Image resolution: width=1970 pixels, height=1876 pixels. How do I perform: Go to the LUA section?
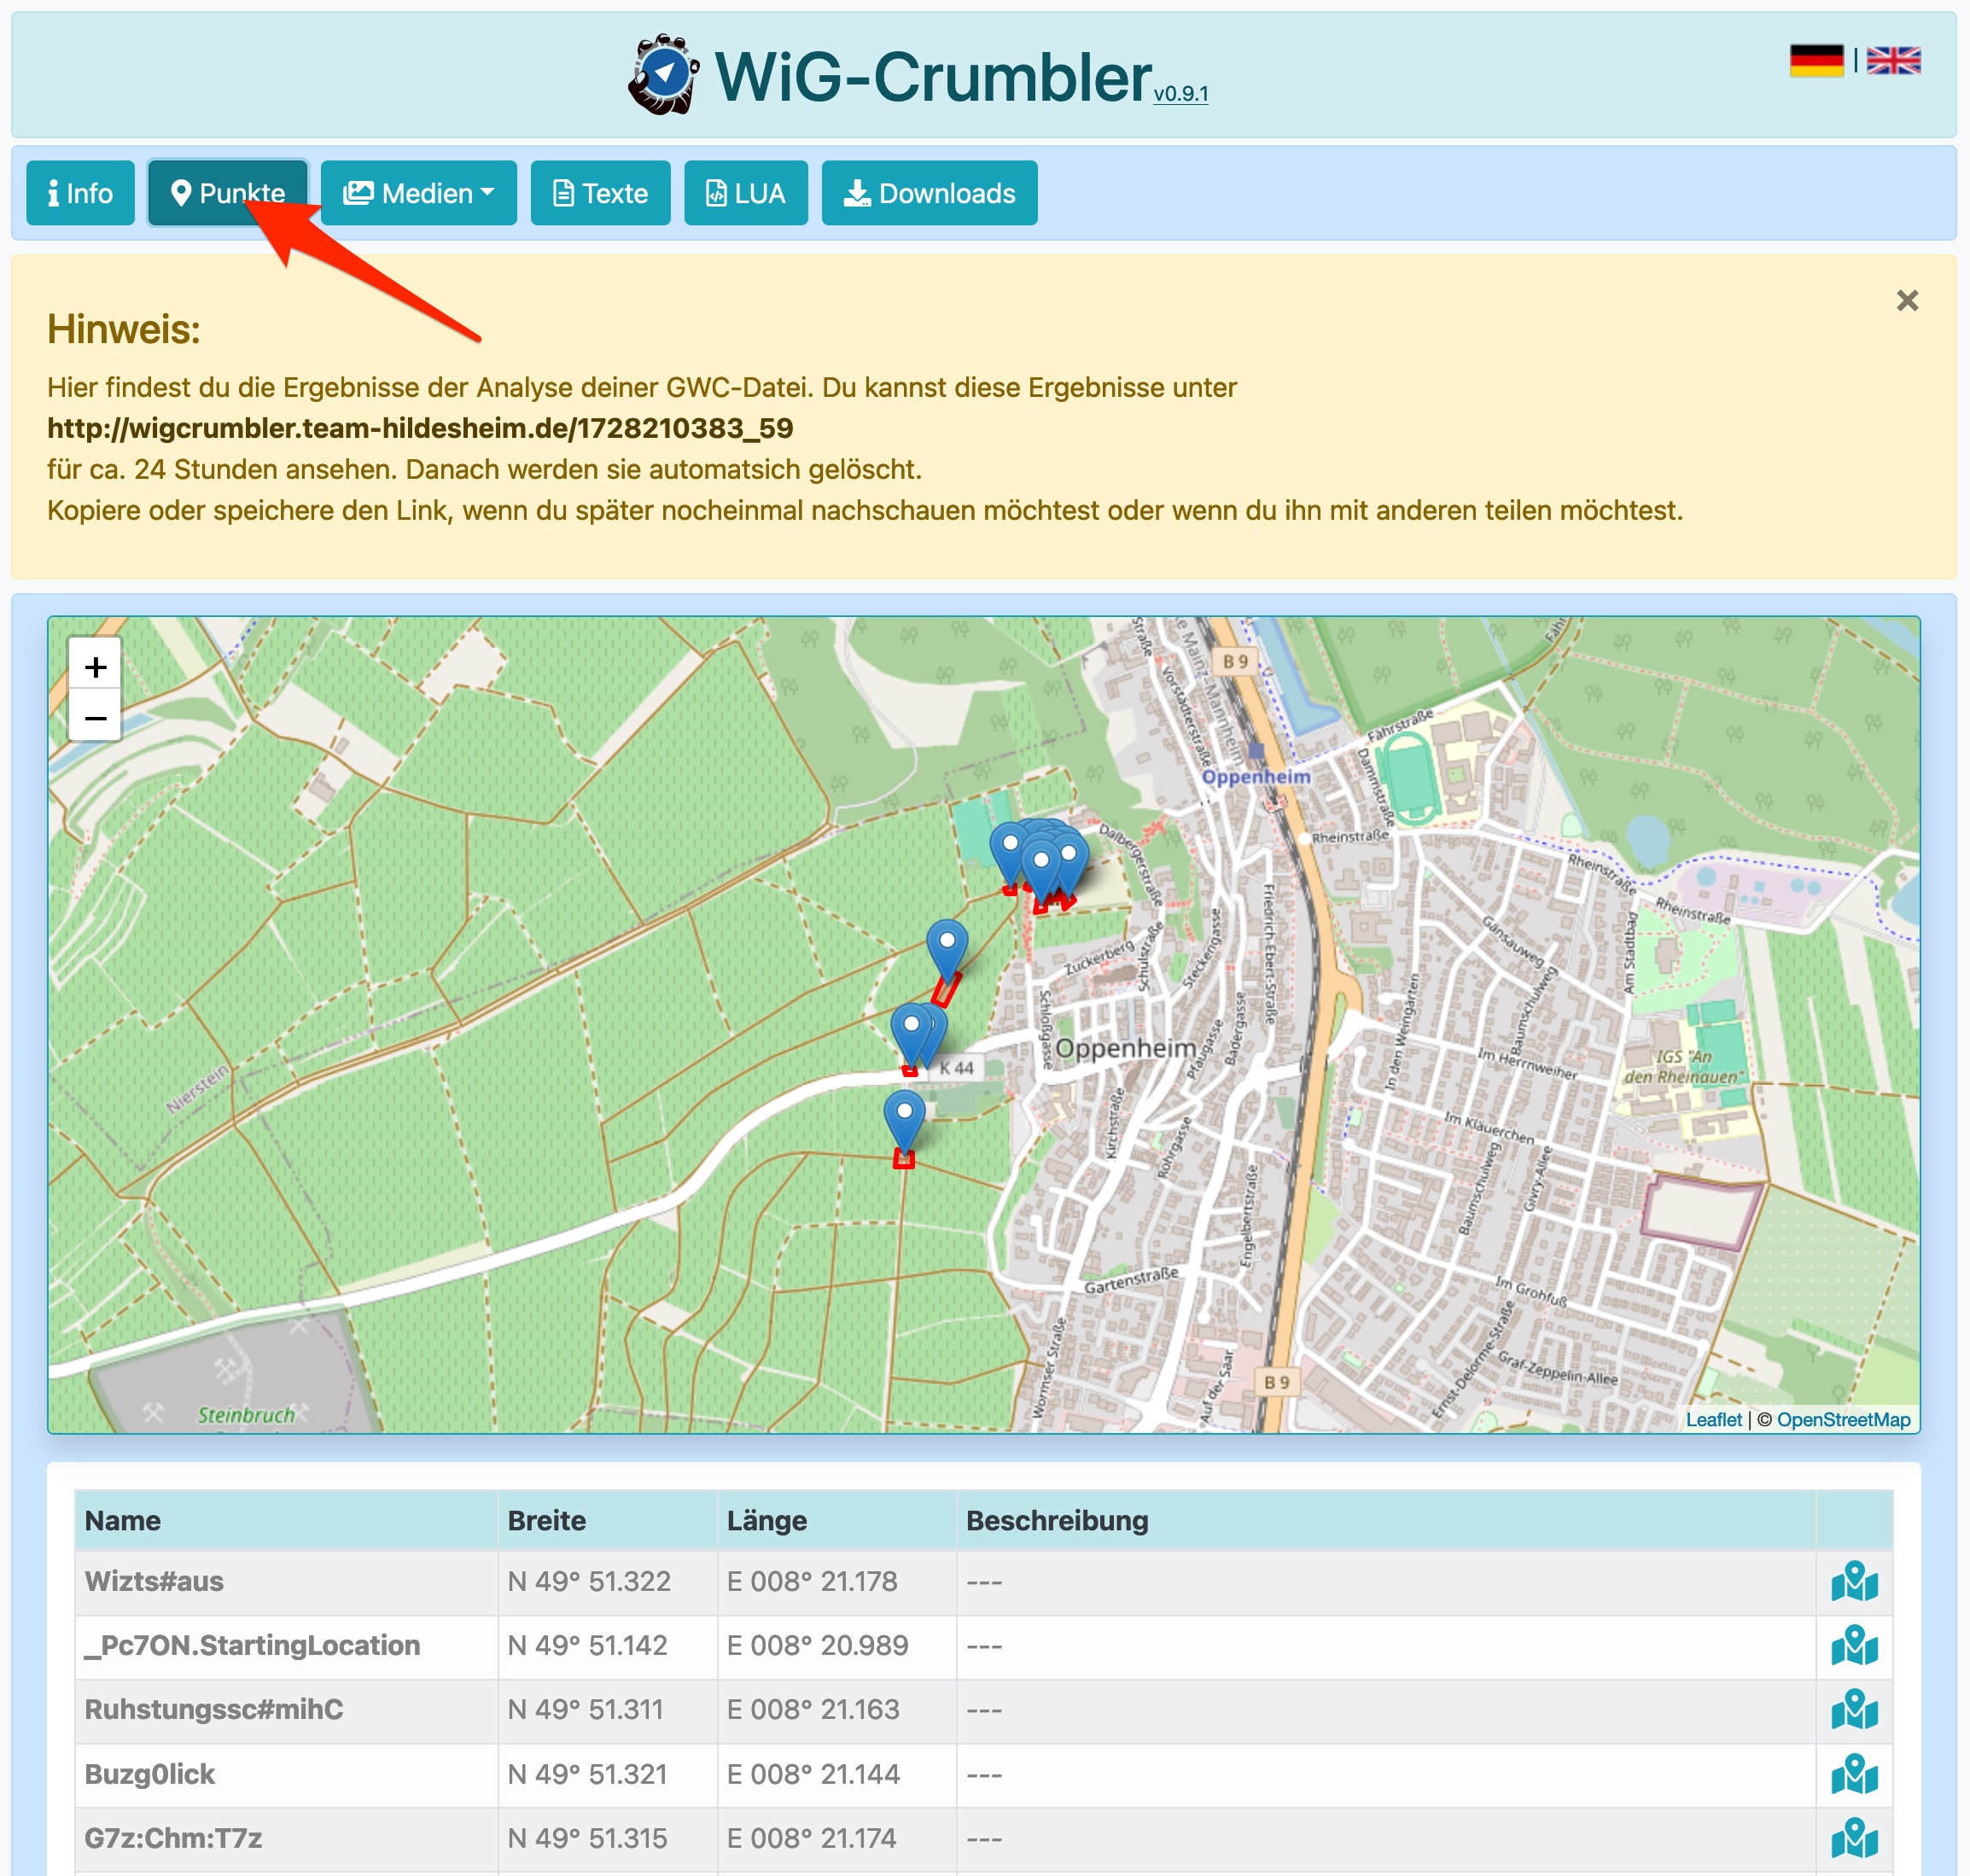745,193
